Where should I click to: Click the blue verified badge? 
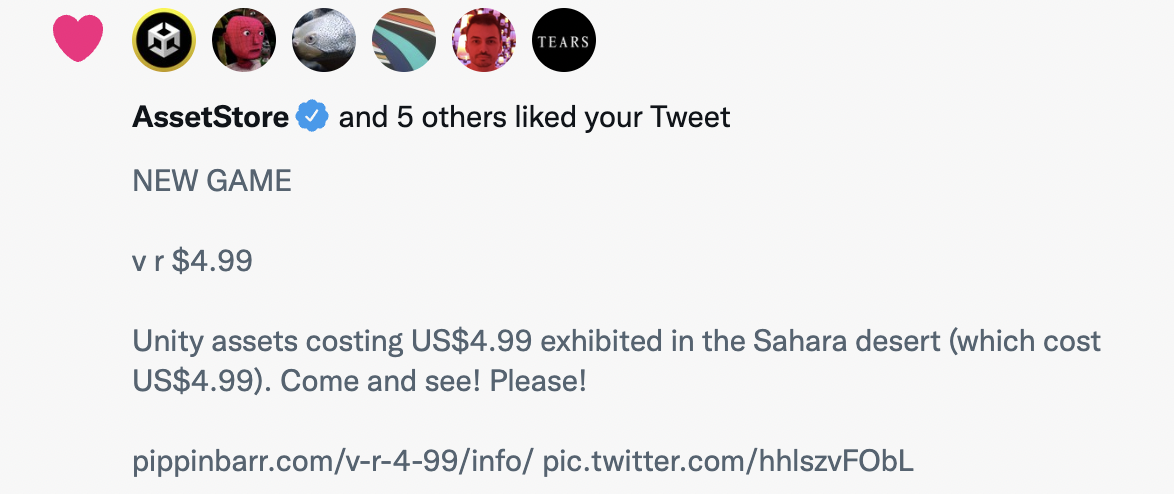[x=312, y=117]
